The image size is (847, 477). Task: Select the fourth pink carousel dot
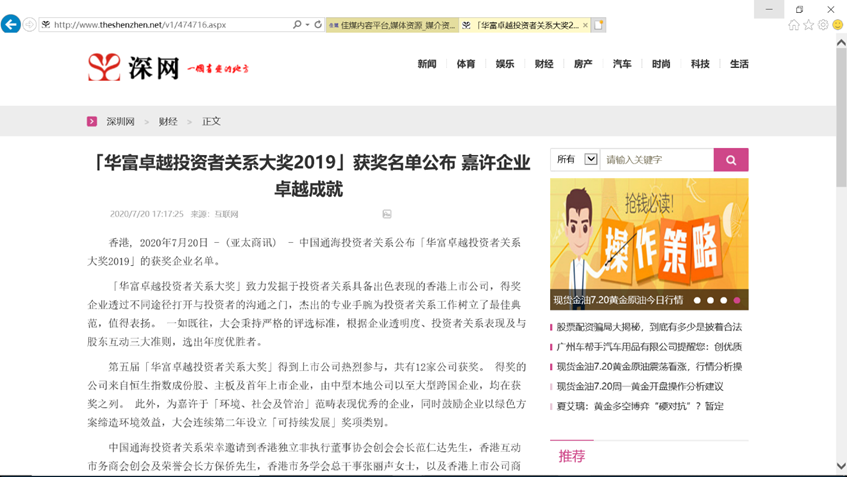737,300
